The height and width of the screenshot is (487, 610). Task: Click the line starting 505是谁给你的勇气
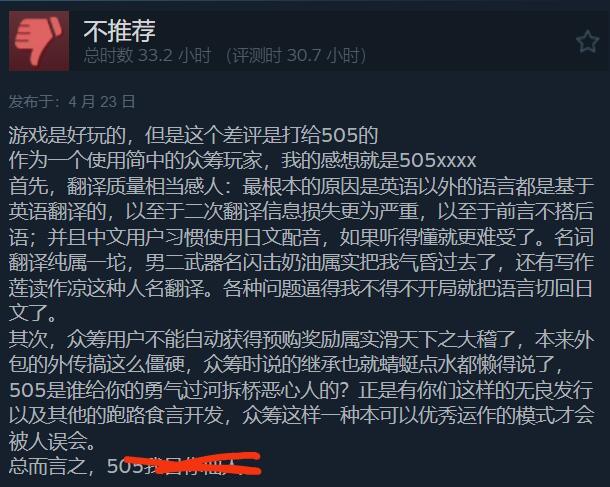[x=301, y=390]
